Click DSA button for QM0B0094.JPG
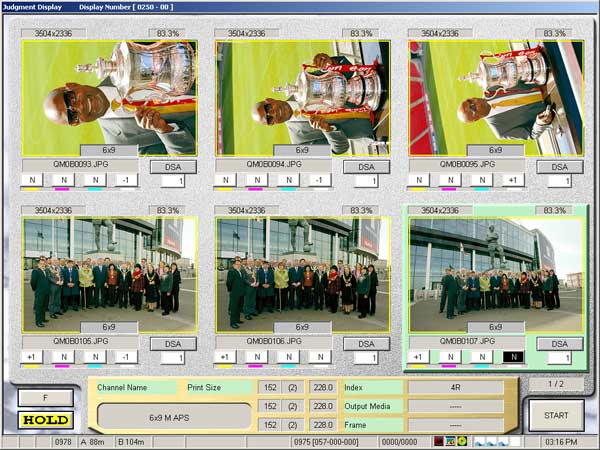 [367, 167]
